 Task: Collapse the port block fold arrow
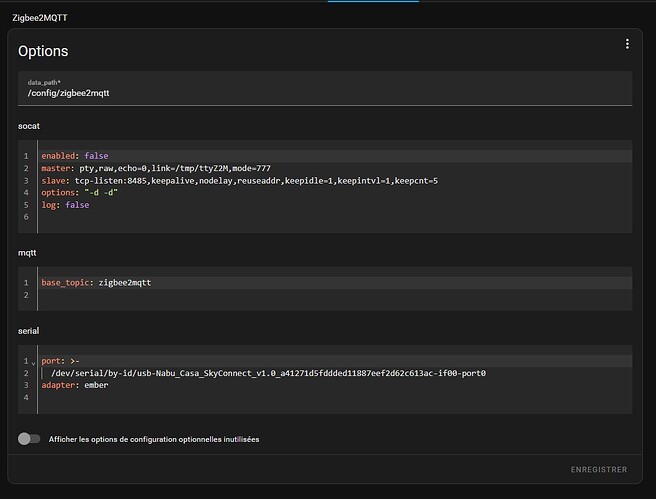tap(33, 362)
